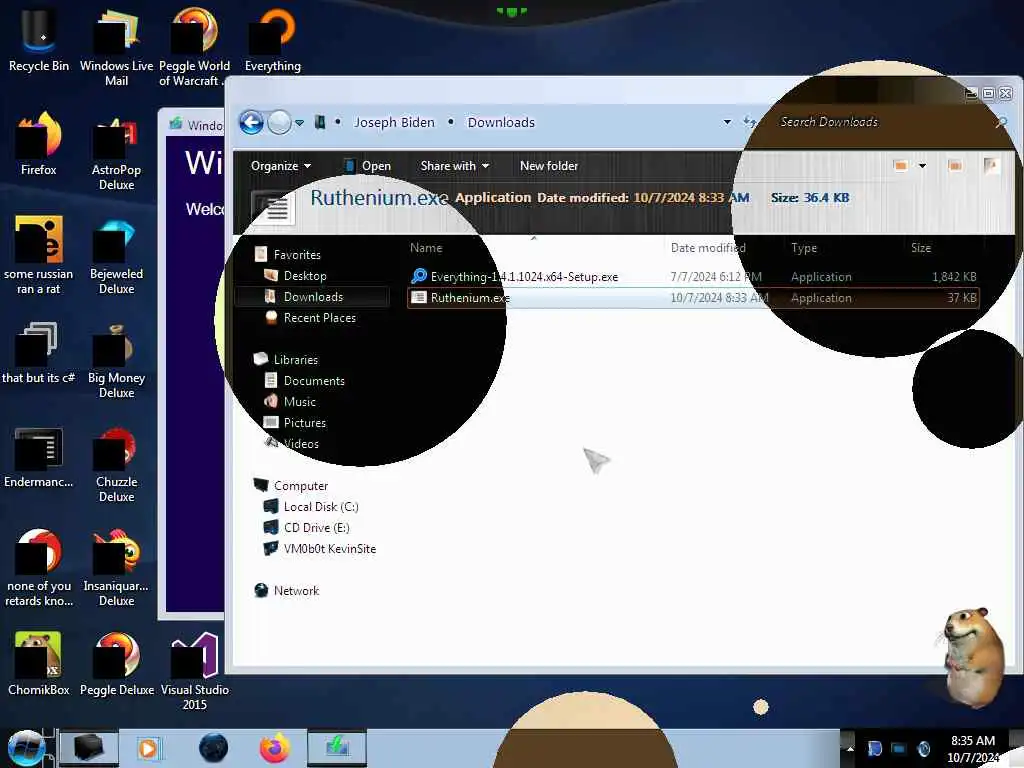The width and height of the screenshot is (1024, 768).
Task: Open Peggle World of Warcraft icon
Action: 194,47
